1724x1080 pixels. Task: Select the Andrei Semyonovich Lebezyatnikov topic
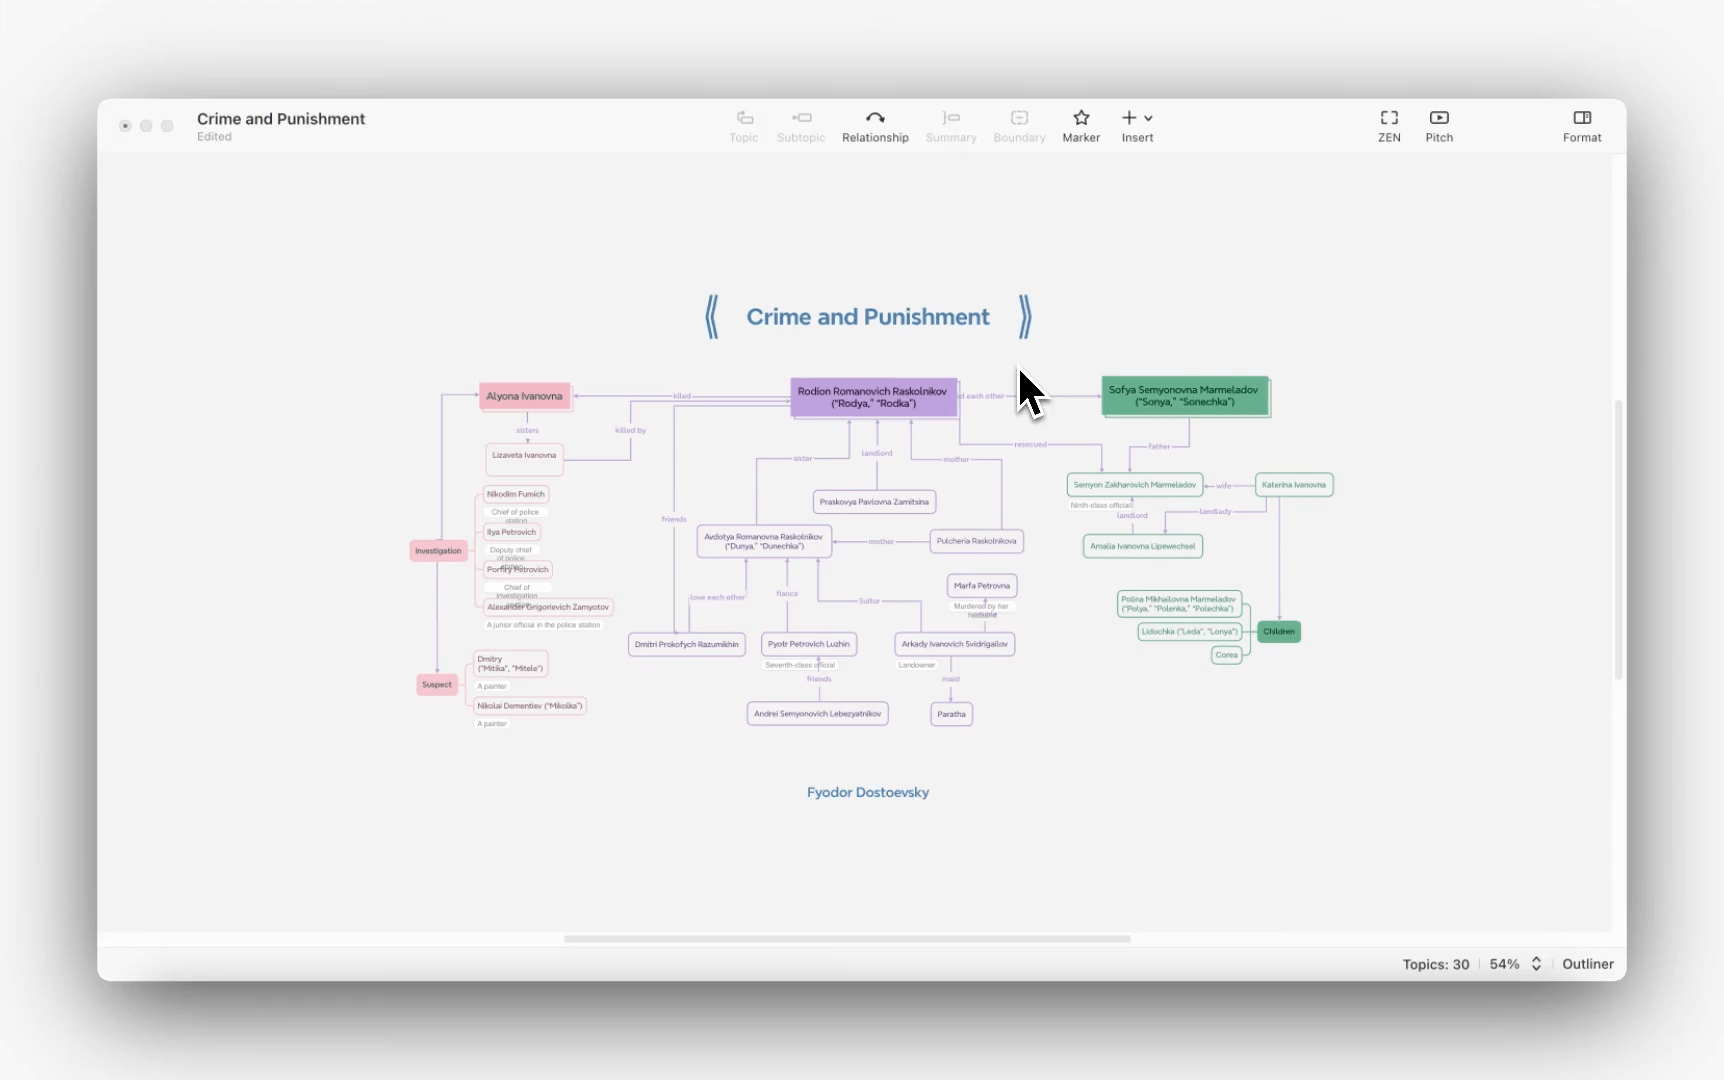[x=818, y=714]
